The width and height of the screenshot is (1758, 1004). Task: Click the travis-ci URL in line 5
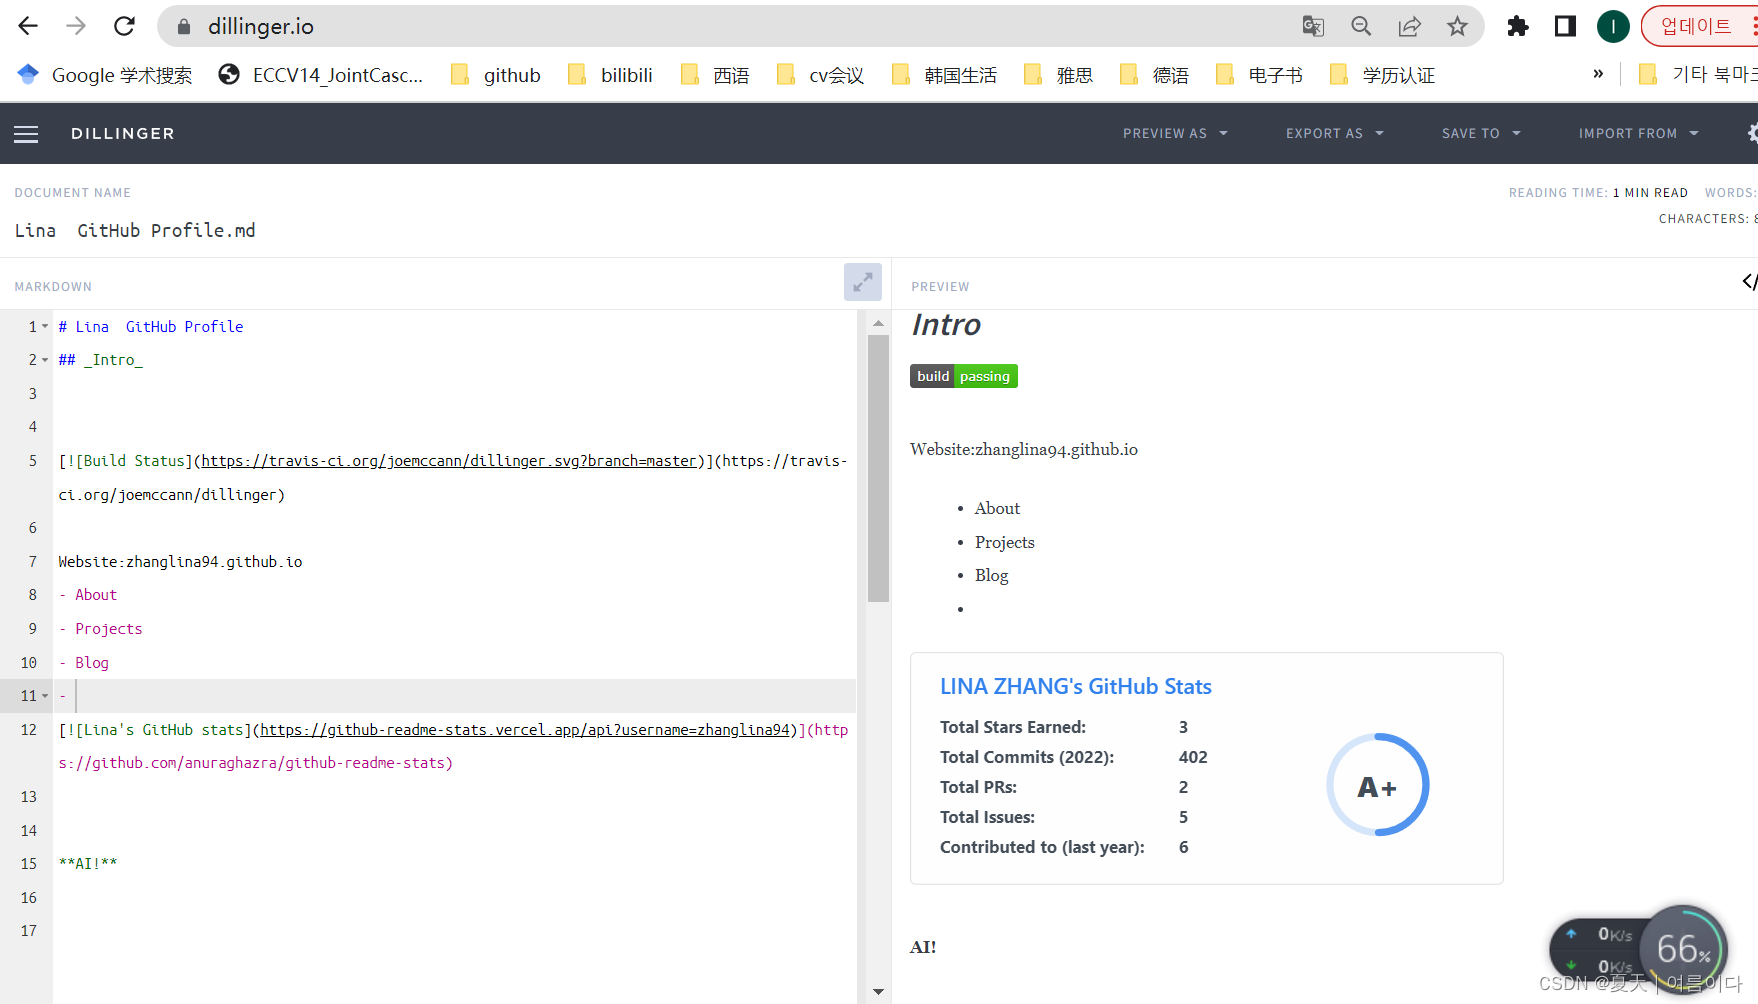449,461
